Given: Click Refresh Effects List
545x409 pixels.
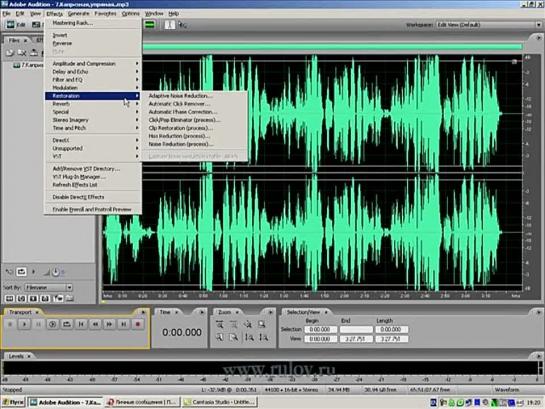Looking at the screenshot, I should pos(92,185).
